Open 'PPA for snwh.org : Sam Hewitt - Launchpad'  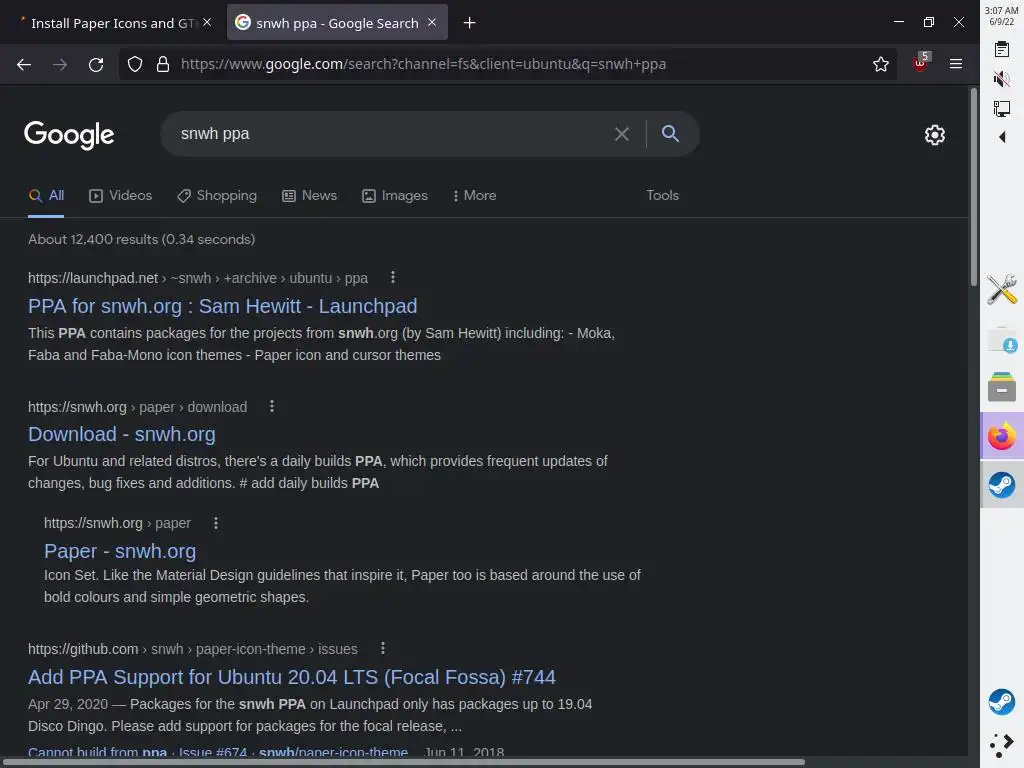(223, 306)
